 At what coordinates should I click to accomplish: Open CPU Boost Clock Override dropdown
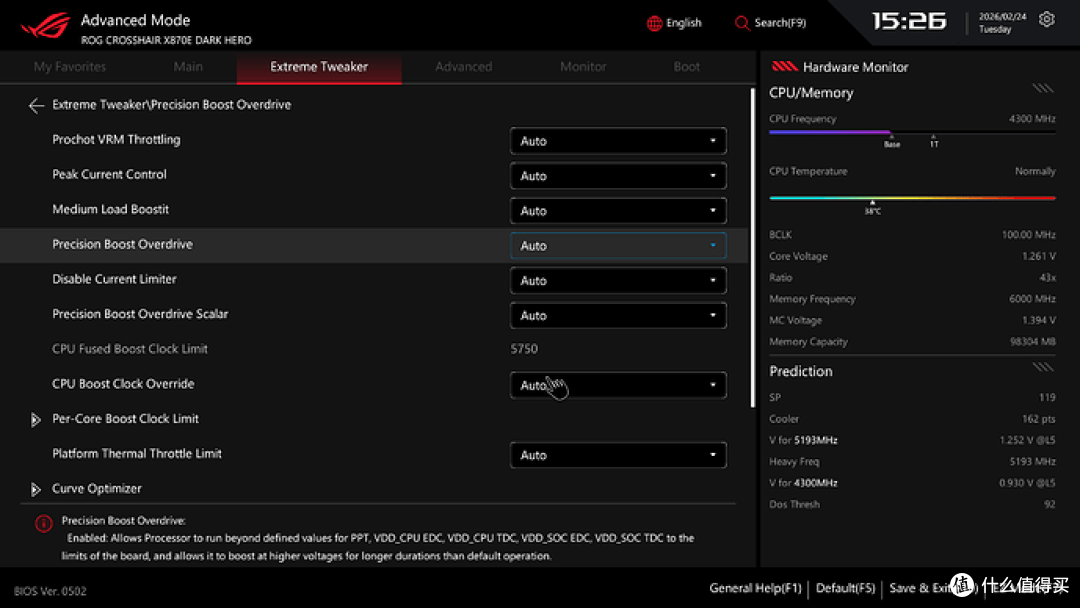click(x=618, y=385)
